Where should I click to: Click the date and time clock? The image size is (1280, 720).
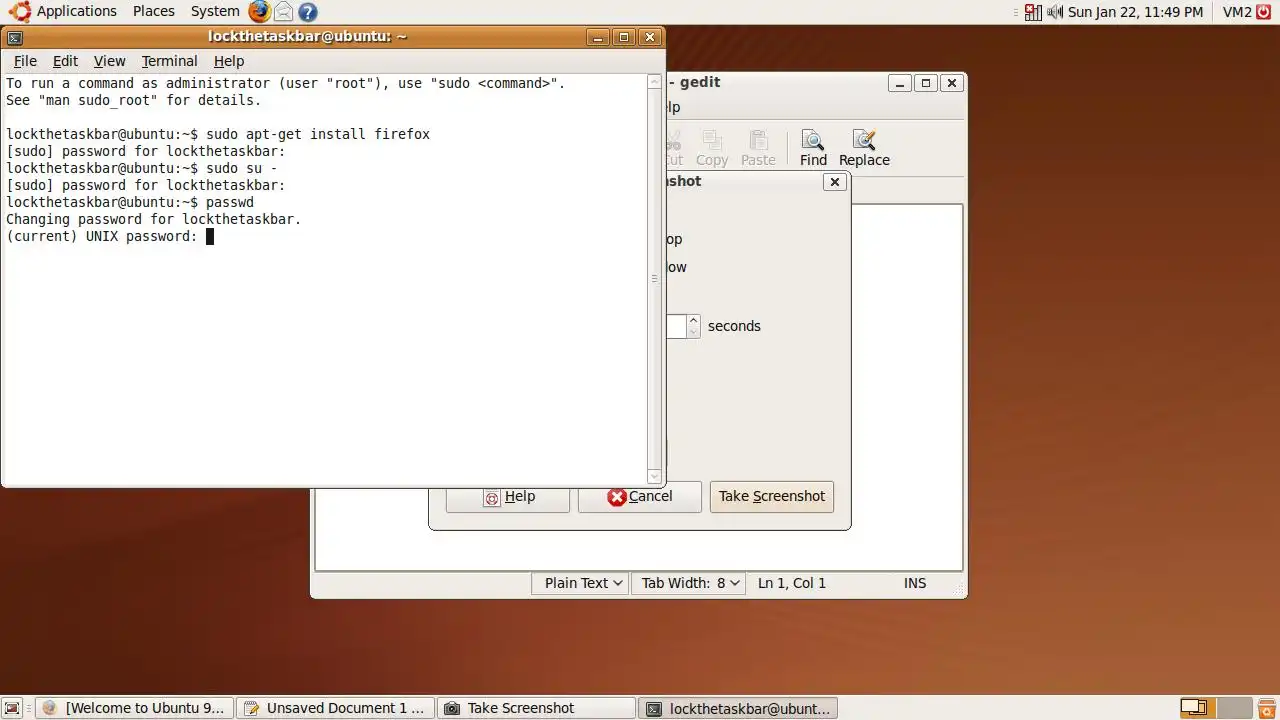(1135, 12)
